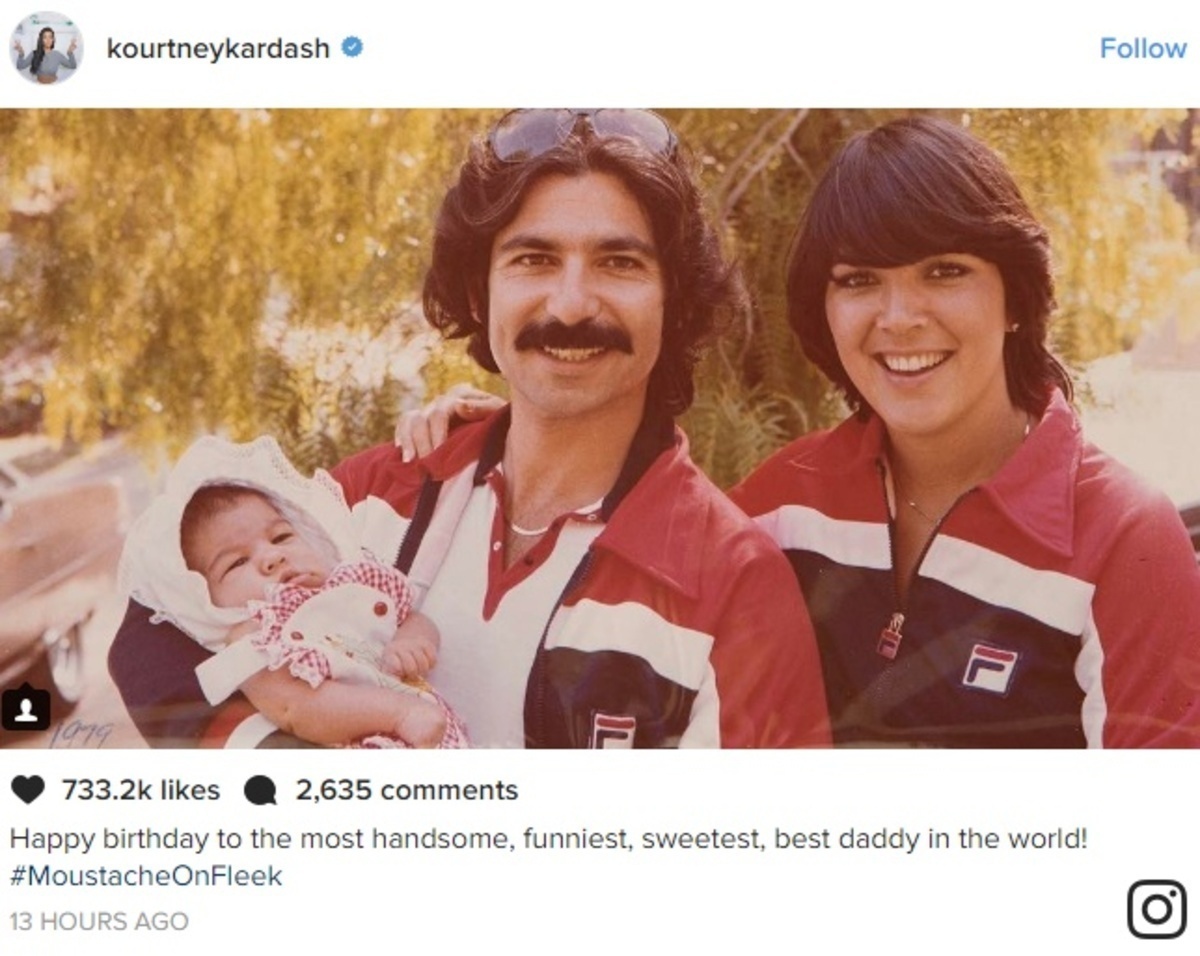Click the man's moustache in photo
1200x956 pixels.
click(574, 338)
